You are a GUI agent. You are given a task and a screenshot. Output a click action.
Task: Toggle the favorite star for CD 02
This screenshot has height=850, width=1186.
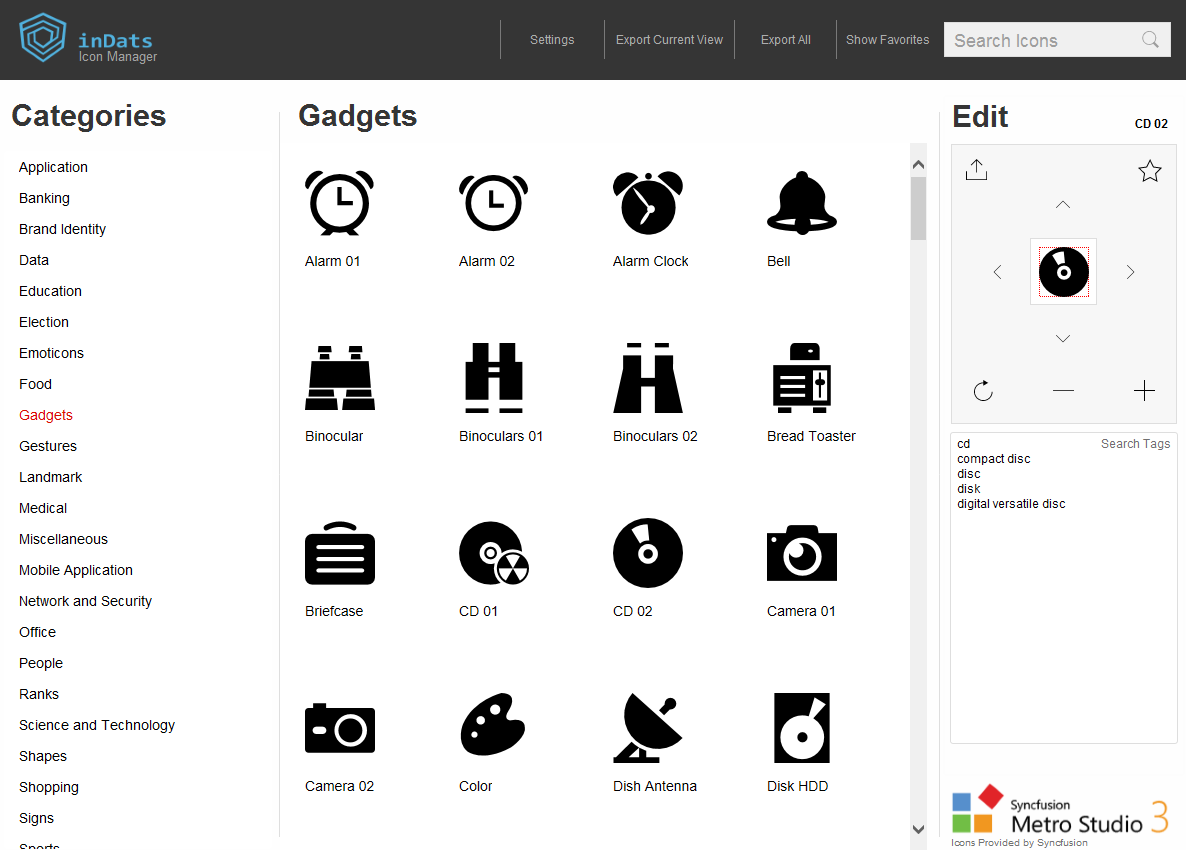1150,170
